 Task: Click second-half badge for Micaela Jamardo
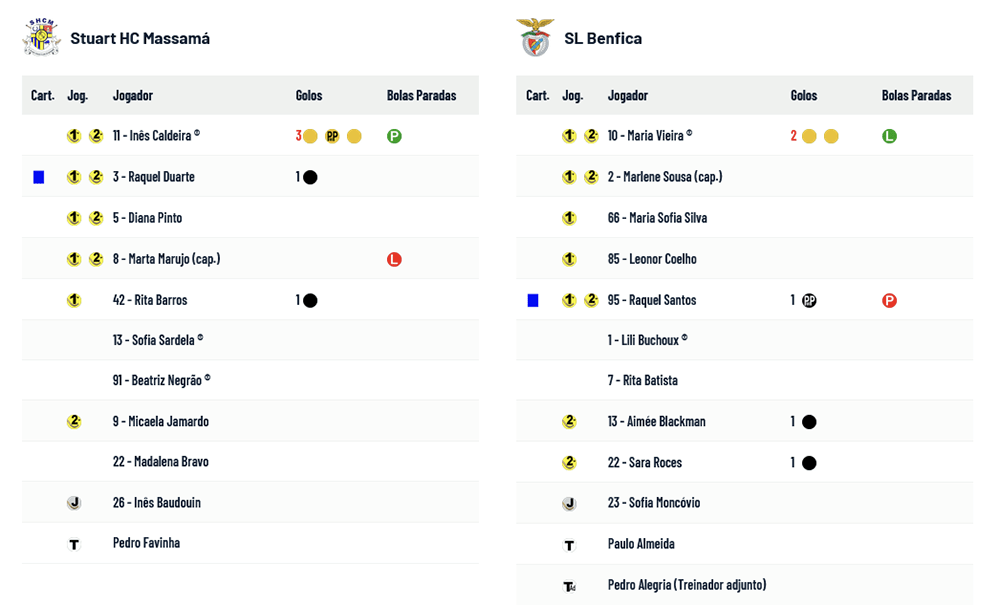pyautogui.click(x=74, y=422)
